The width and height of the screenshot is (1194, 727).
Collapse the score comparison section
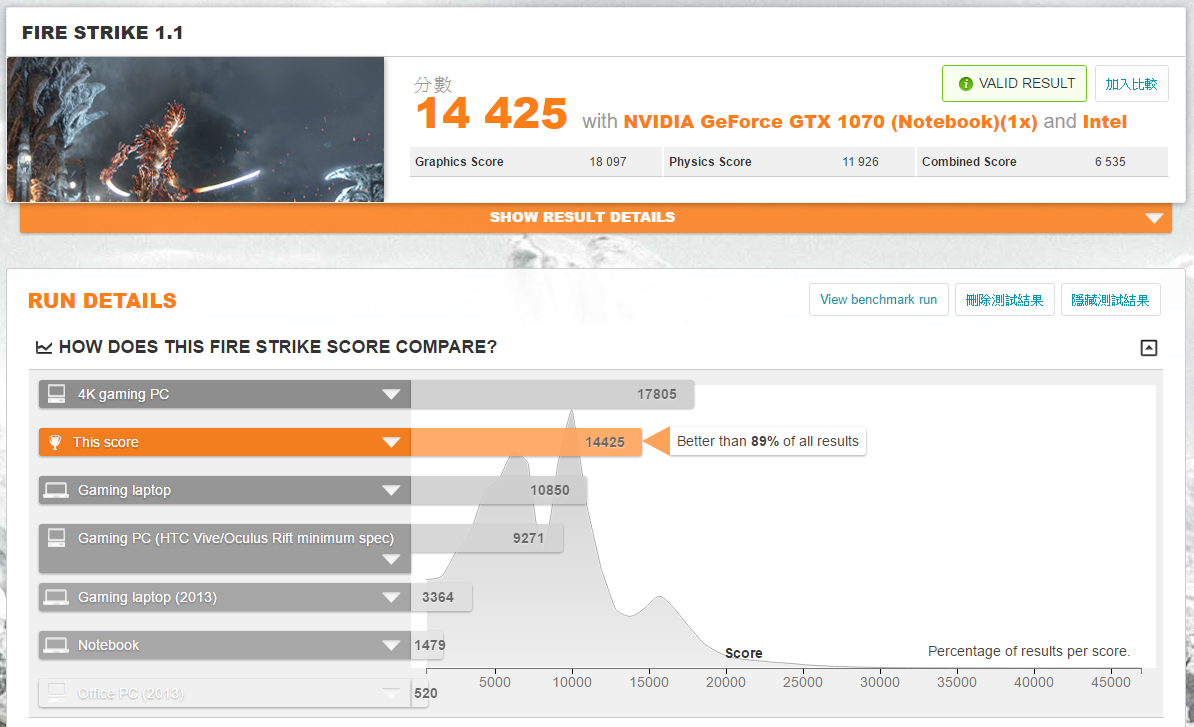click(1149, 348)
